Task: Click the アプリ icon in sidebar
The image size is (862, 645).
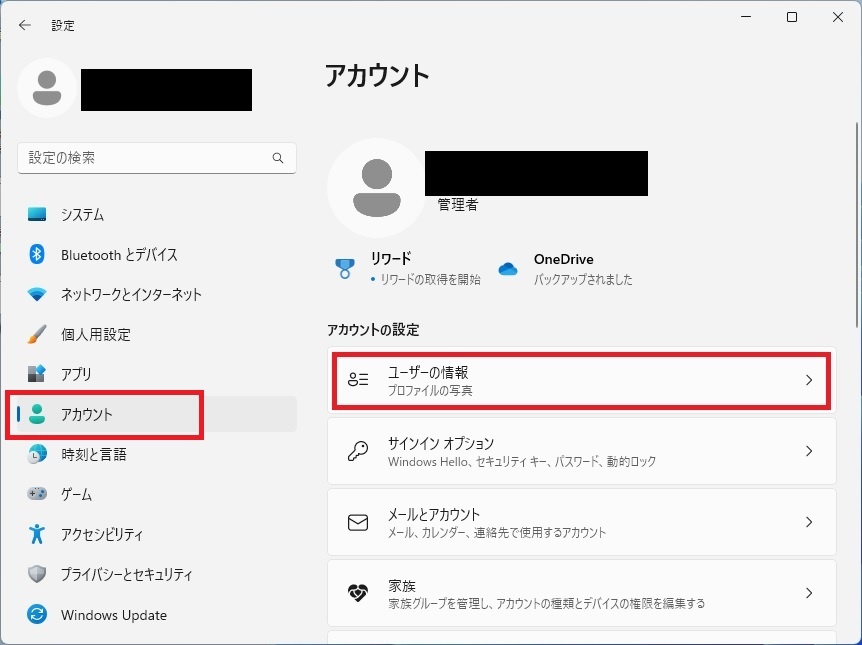Action: (37, 373)
